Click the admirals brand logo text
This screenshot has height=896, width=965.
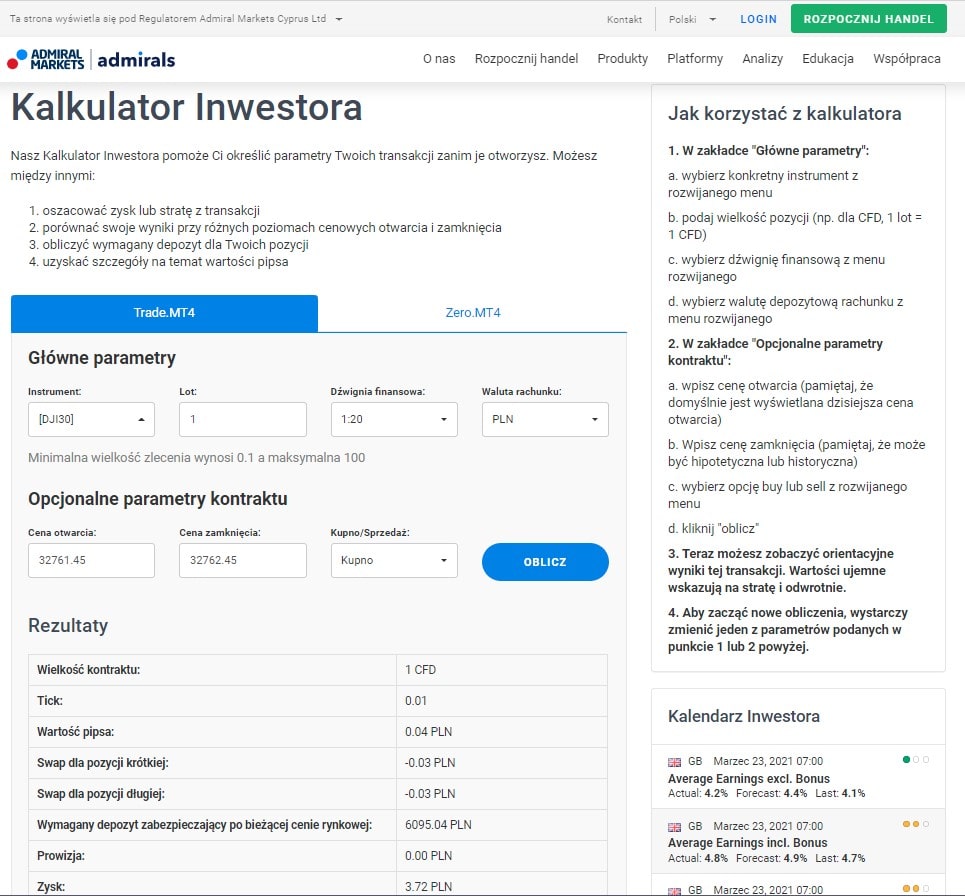[136, 60]
